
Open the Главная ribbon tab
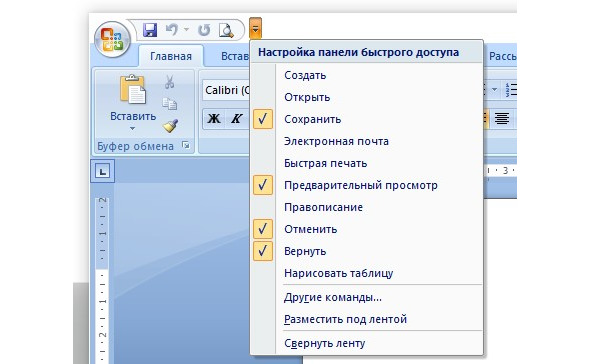tap(171, 56)
